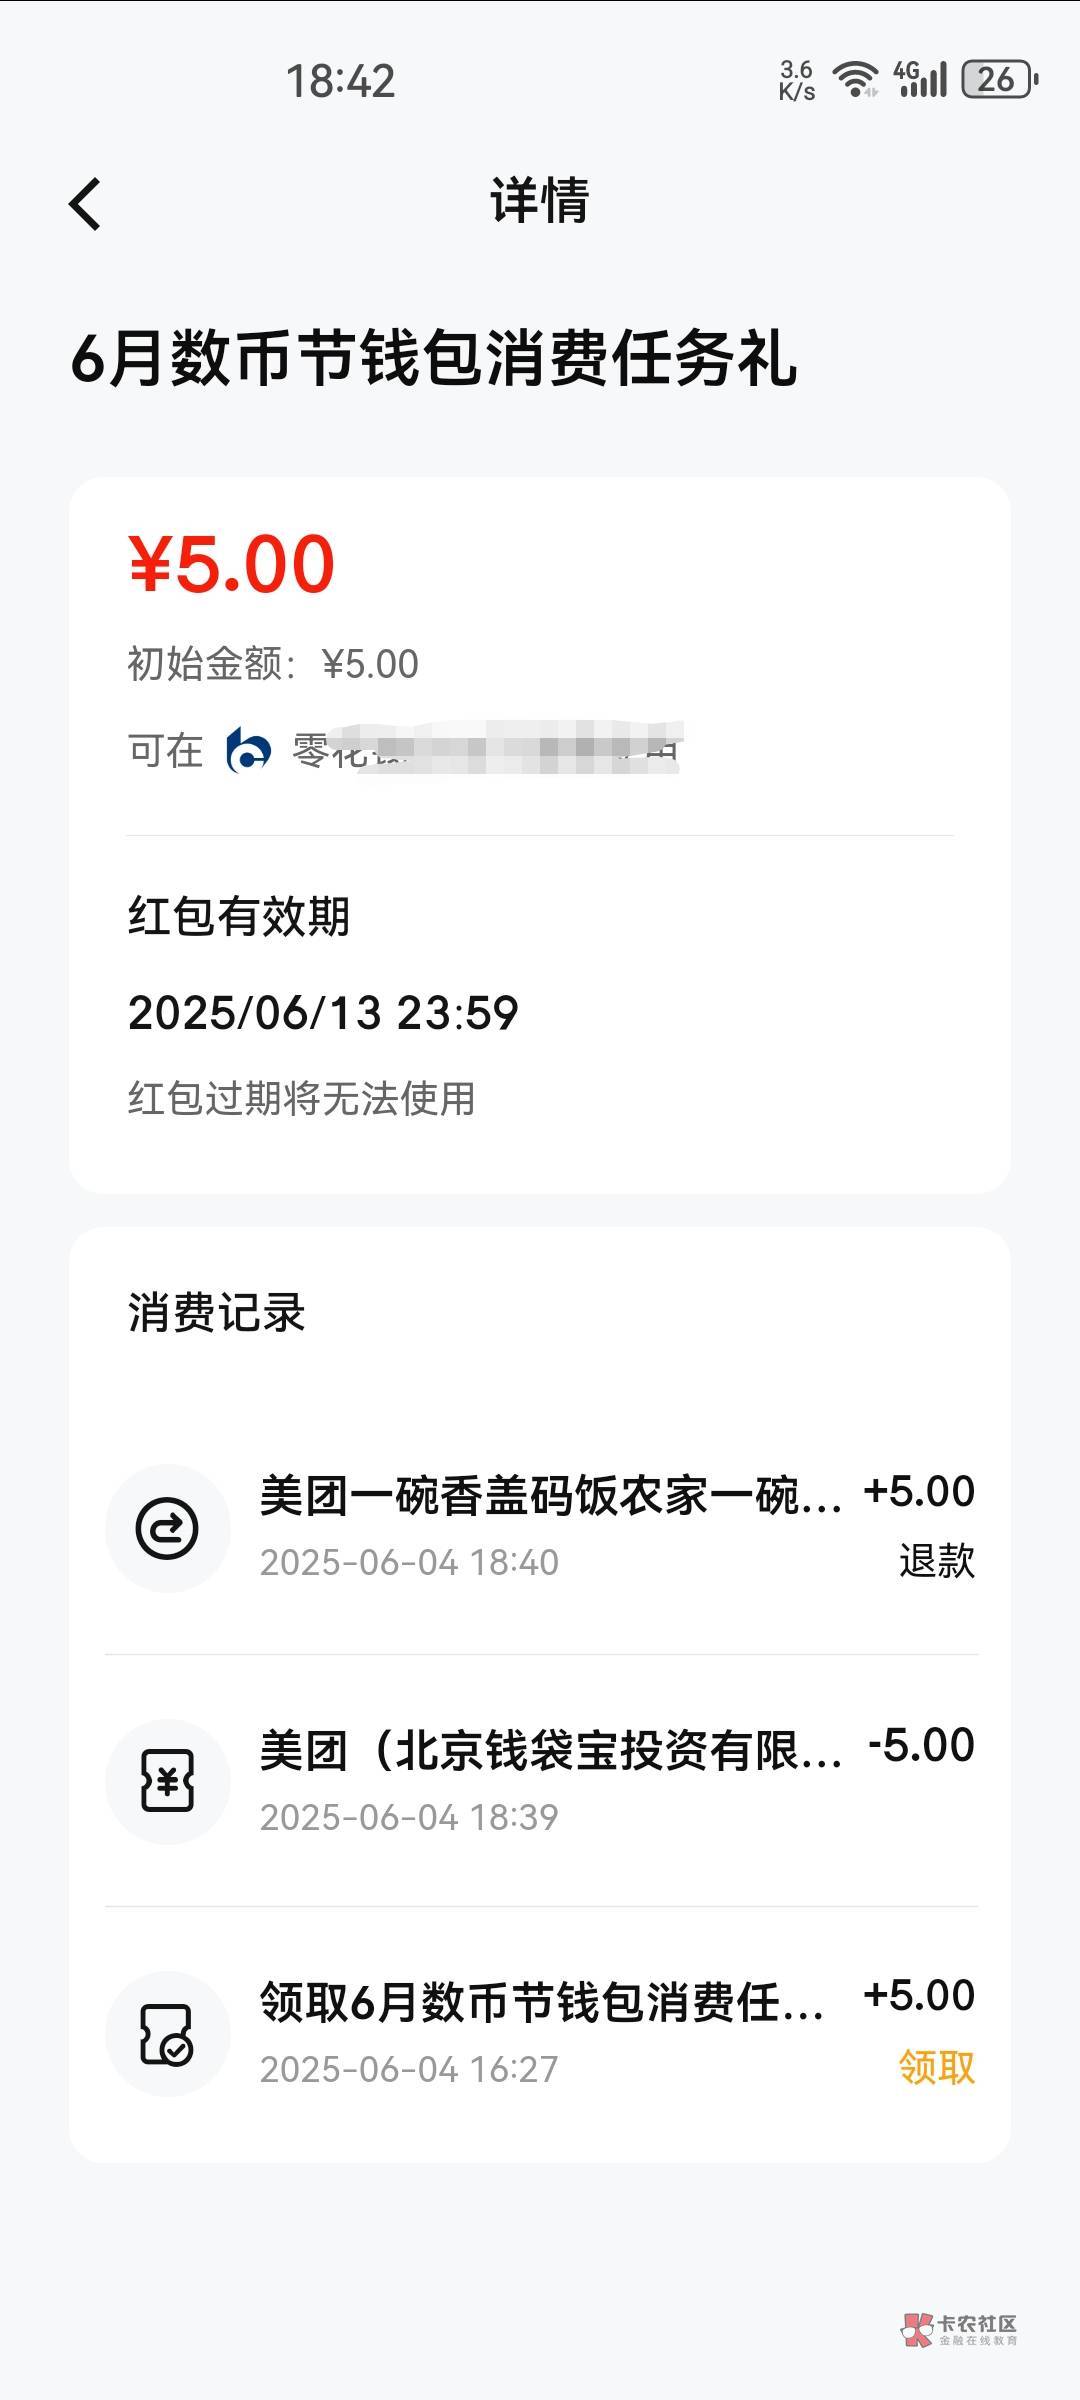Tap the 18:42 clock in status bar
Viewport: 1080px width, 2400px height.
coord(340,81)
